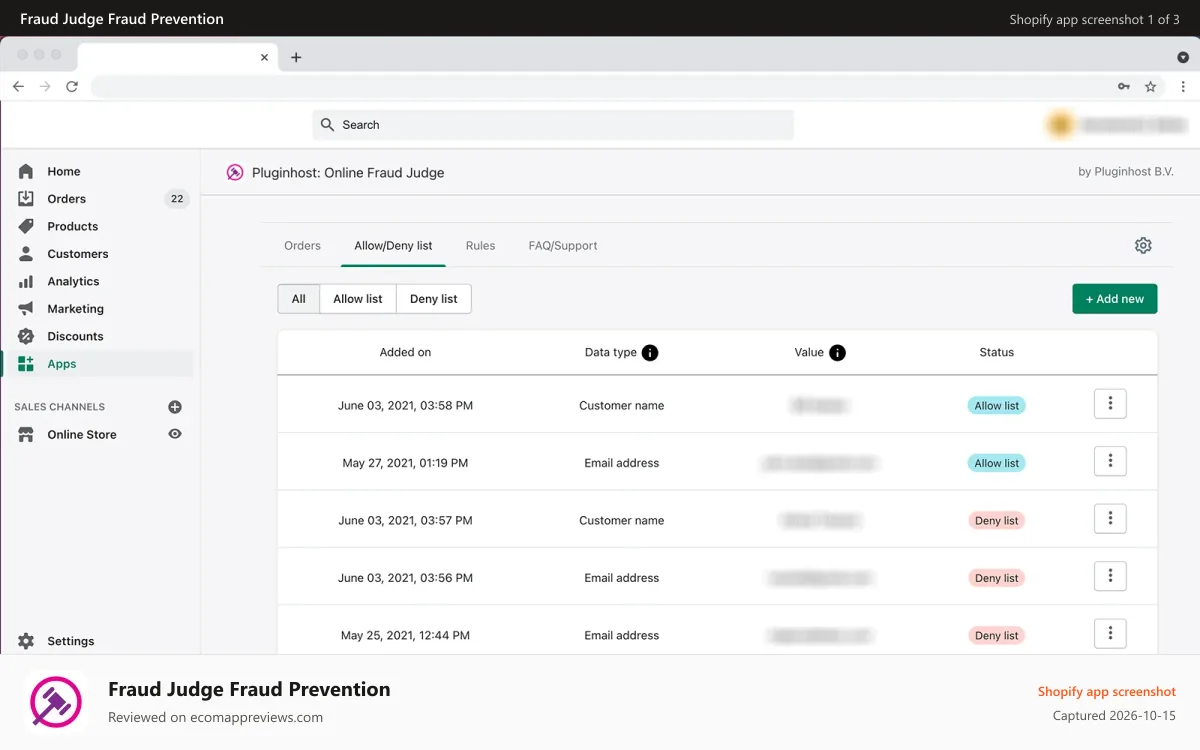Click the Customers person icon
Viewport: 1200px width, 750px height.
[x=26, y=254]
